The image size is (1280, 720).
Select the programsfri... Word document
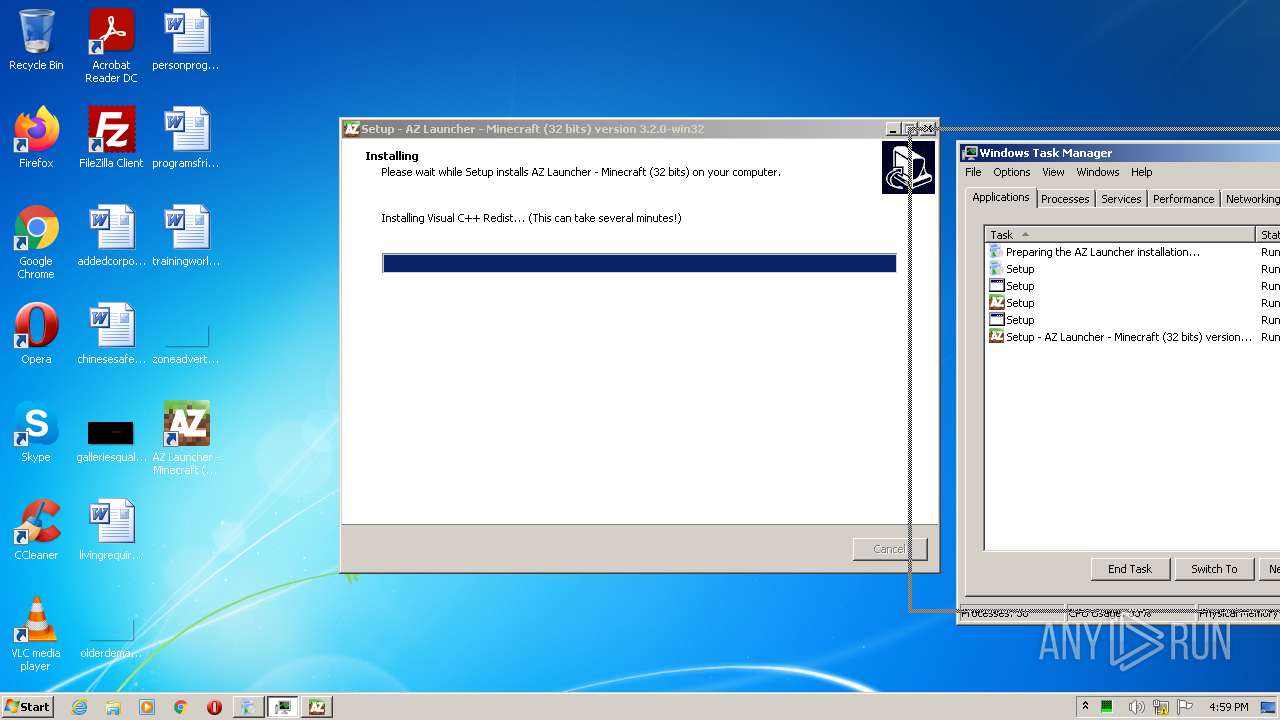186,138
